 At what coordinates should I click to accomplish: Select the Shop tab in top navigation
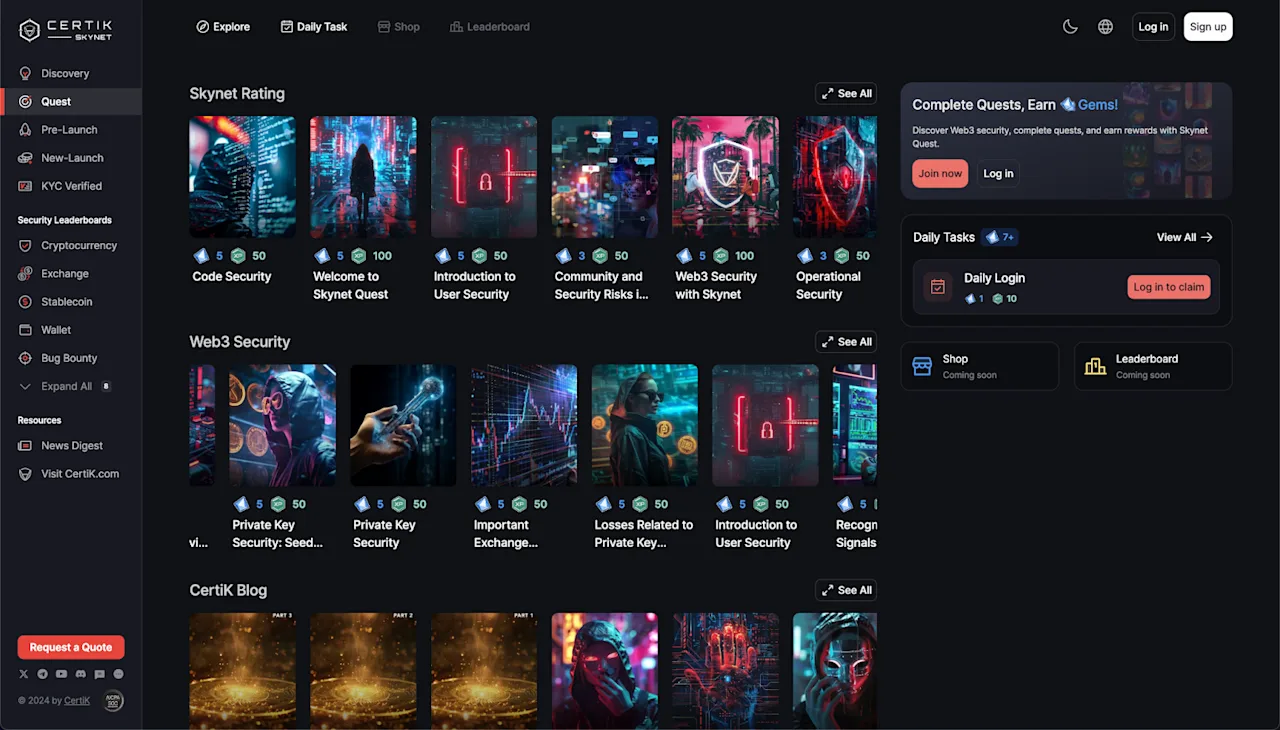398,27
